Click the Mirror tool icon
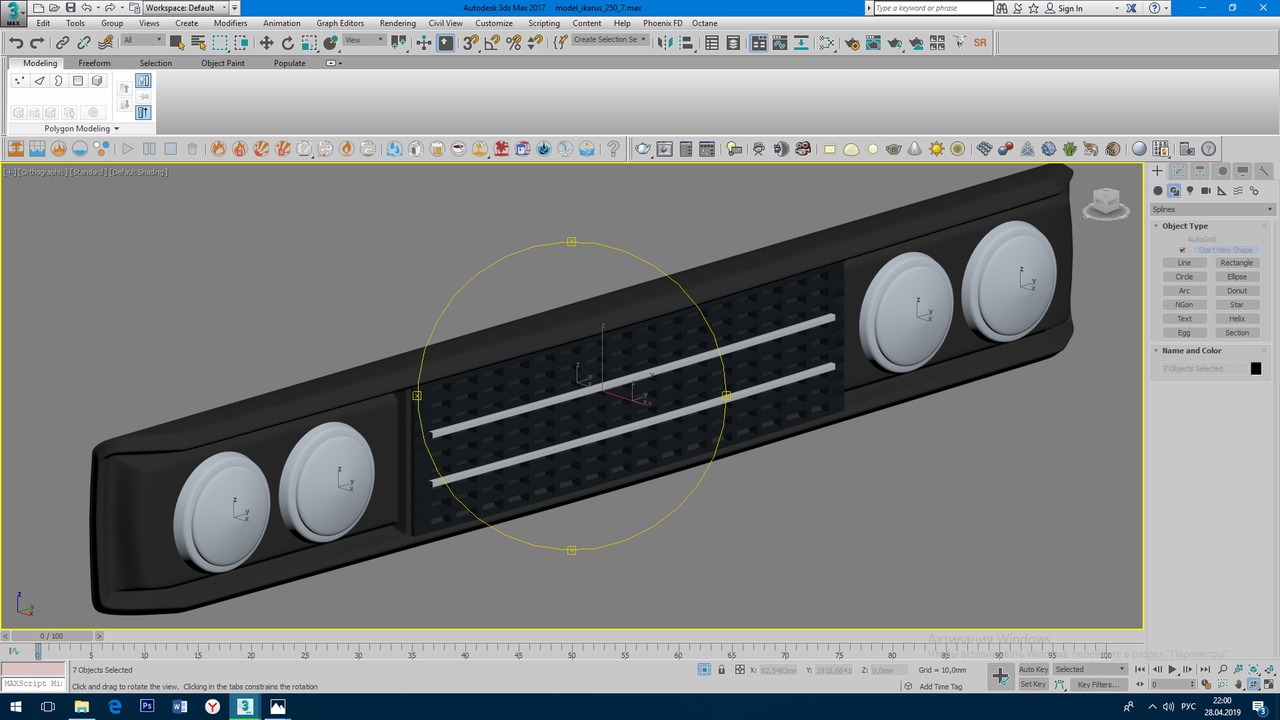The width and height of the screenshot is (1280, 720). pos(666,43)
